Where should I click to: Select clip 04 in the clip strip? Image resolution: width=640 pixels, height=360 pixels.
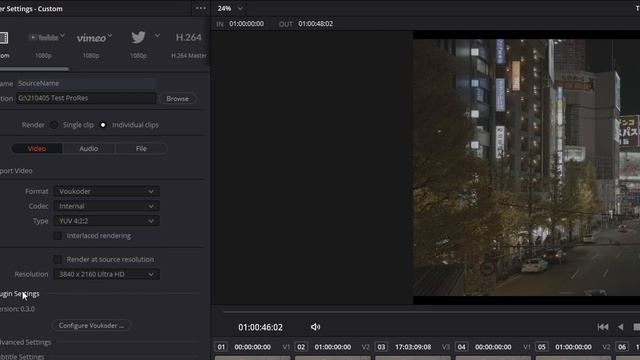pos(461,347)
